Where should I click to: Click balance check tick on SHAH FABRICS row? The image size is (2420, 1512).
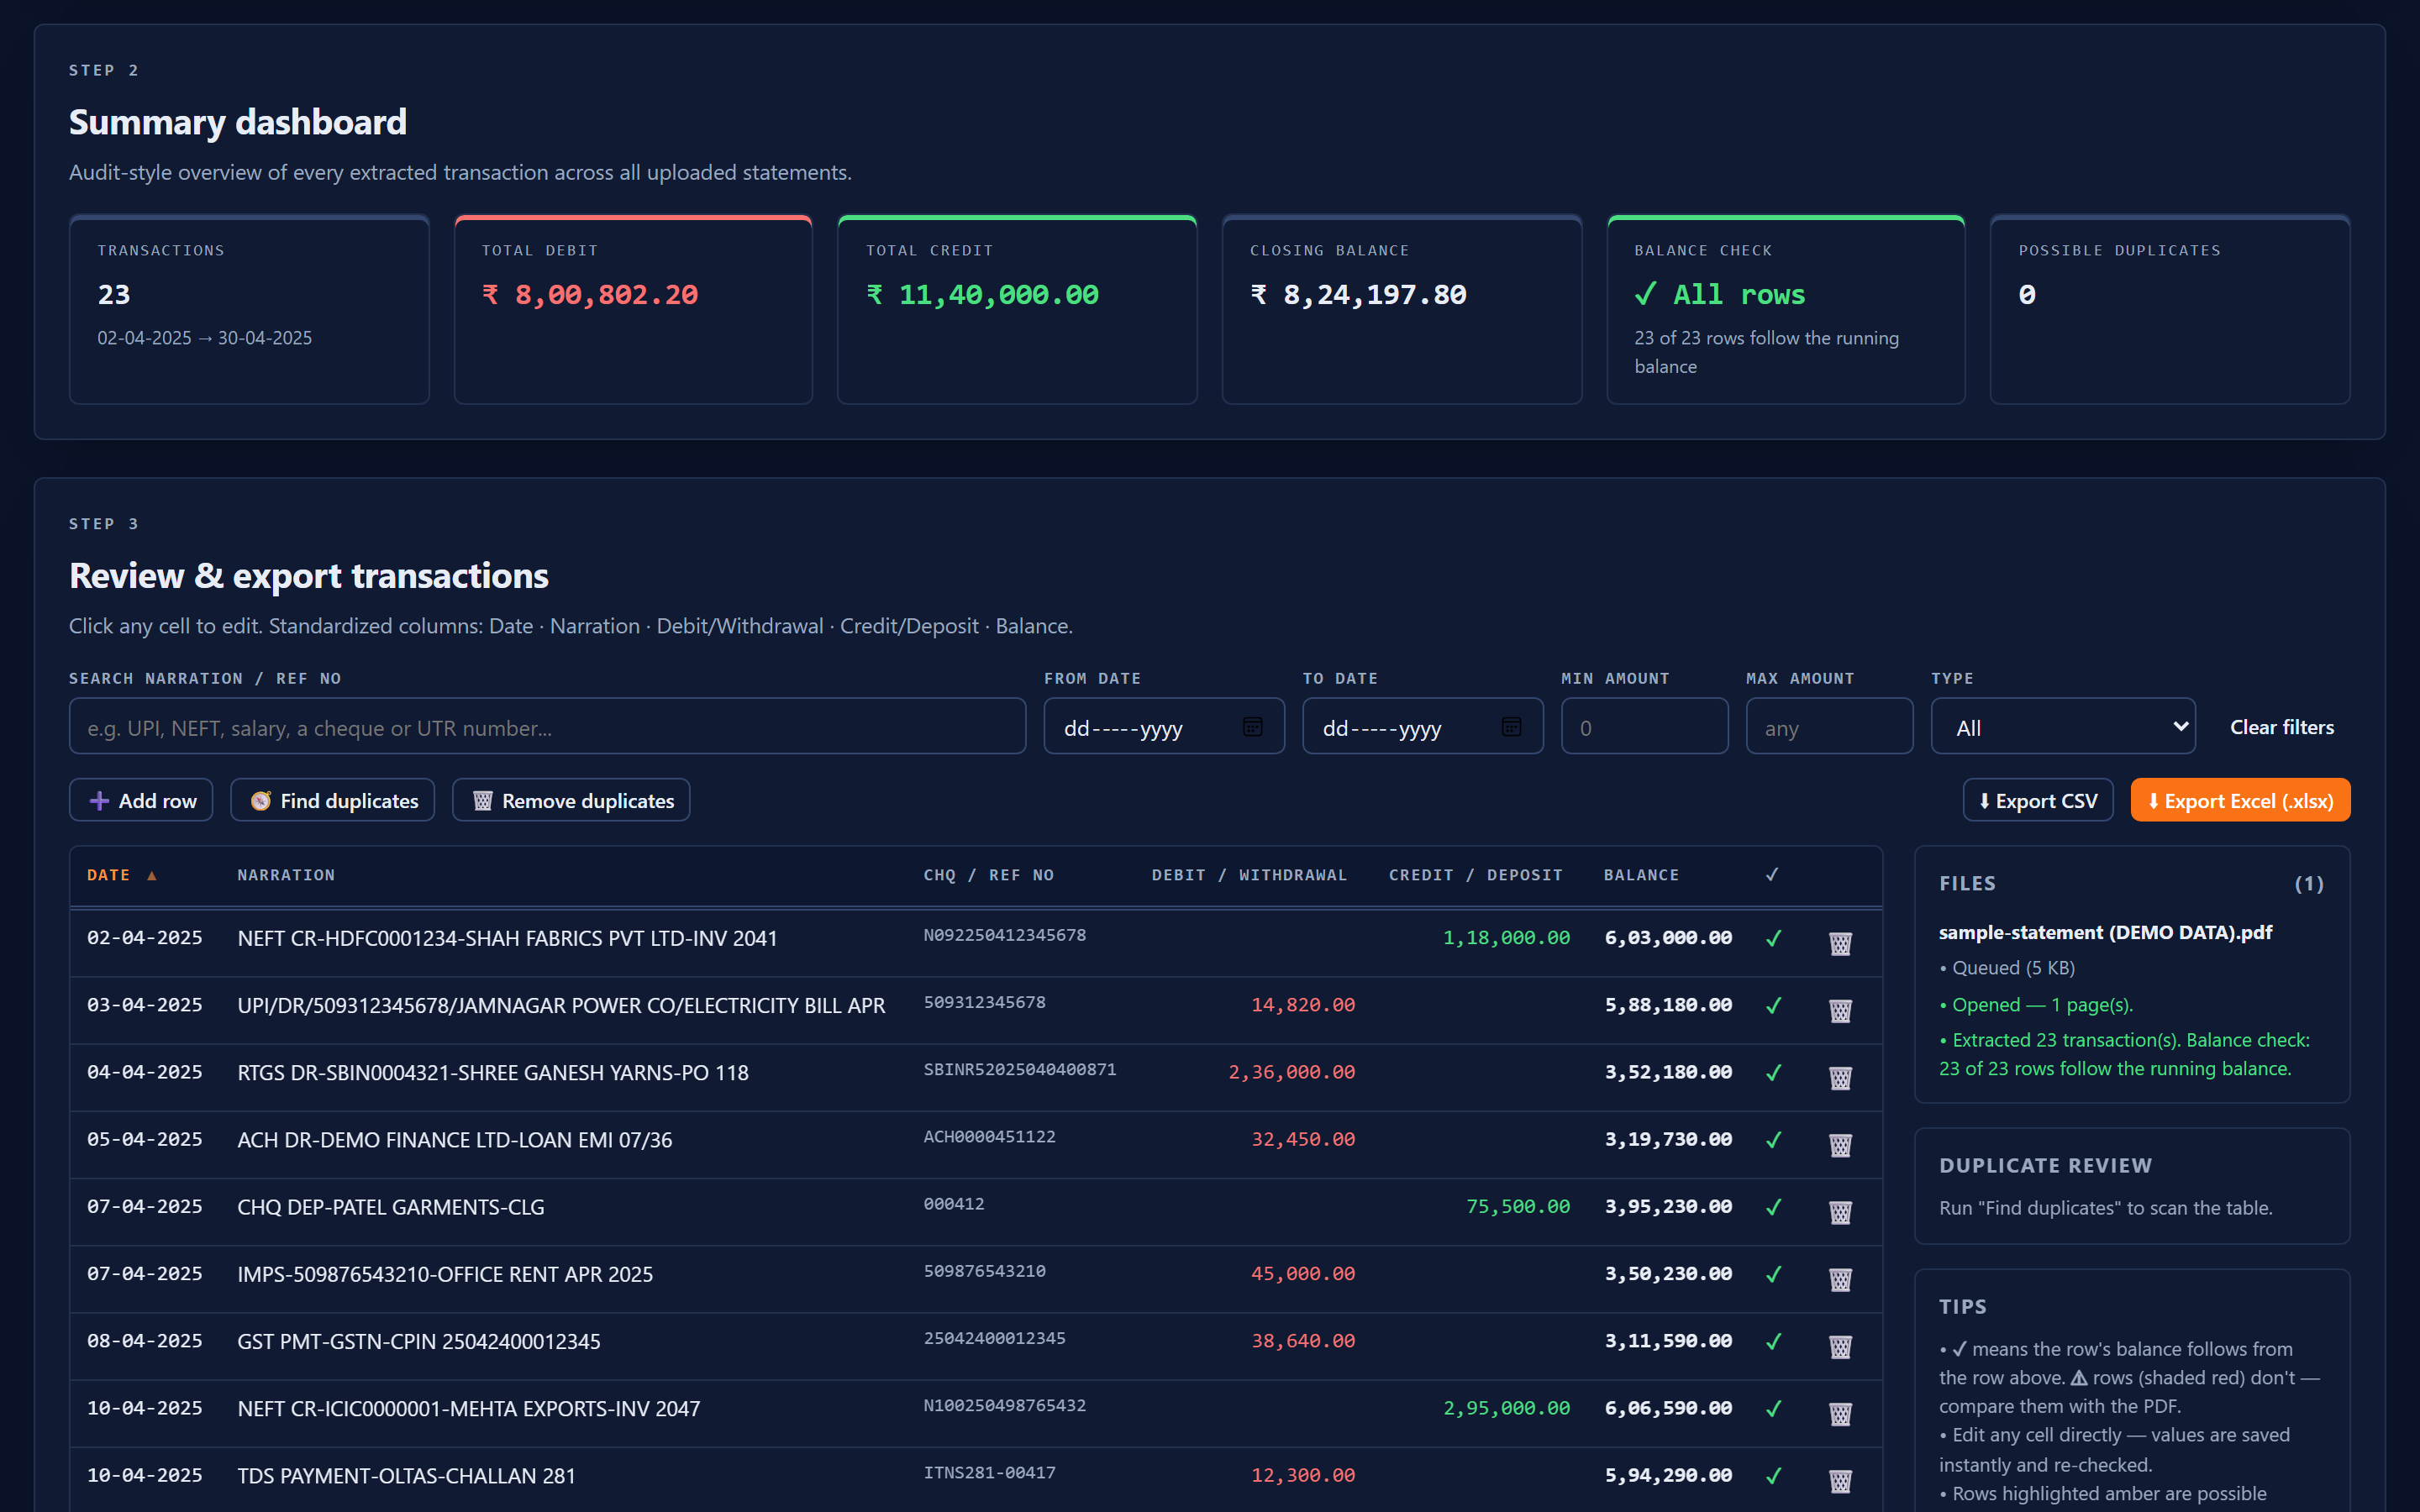tap(1773, 938)
